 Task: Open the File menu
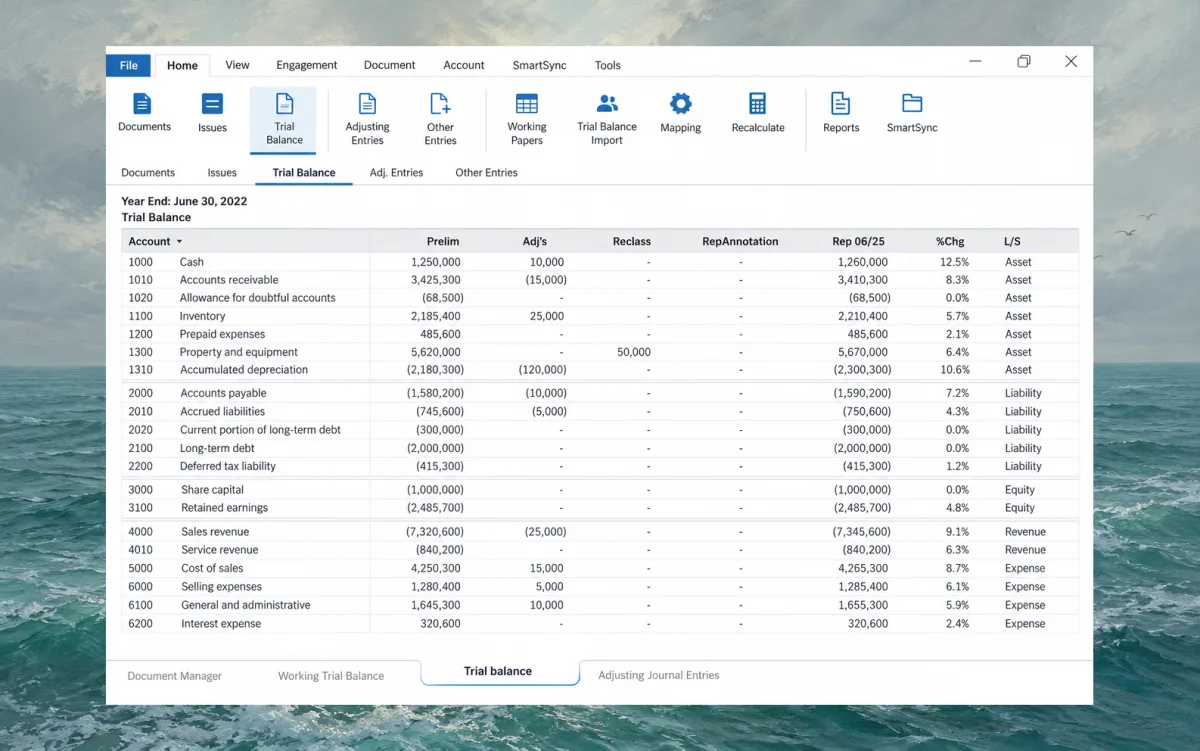click(x=129, y=65)
